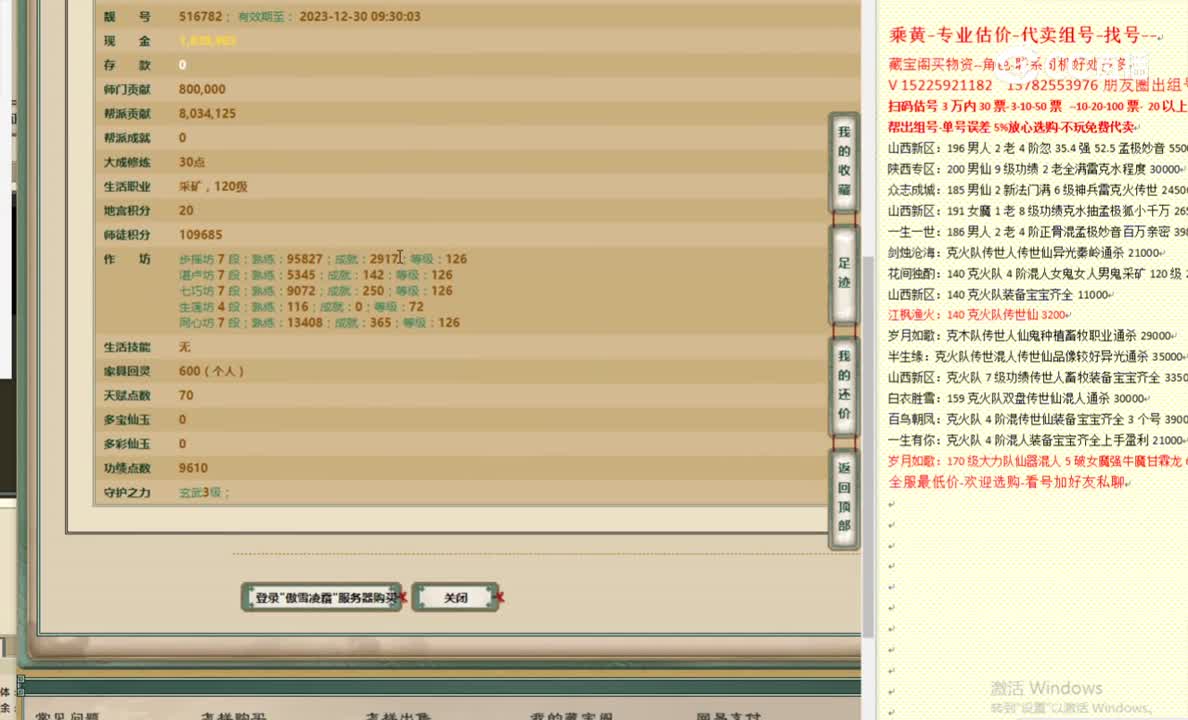
Task: Click the page vertical scrollbar thumb
Action: [x=868, y=447]
